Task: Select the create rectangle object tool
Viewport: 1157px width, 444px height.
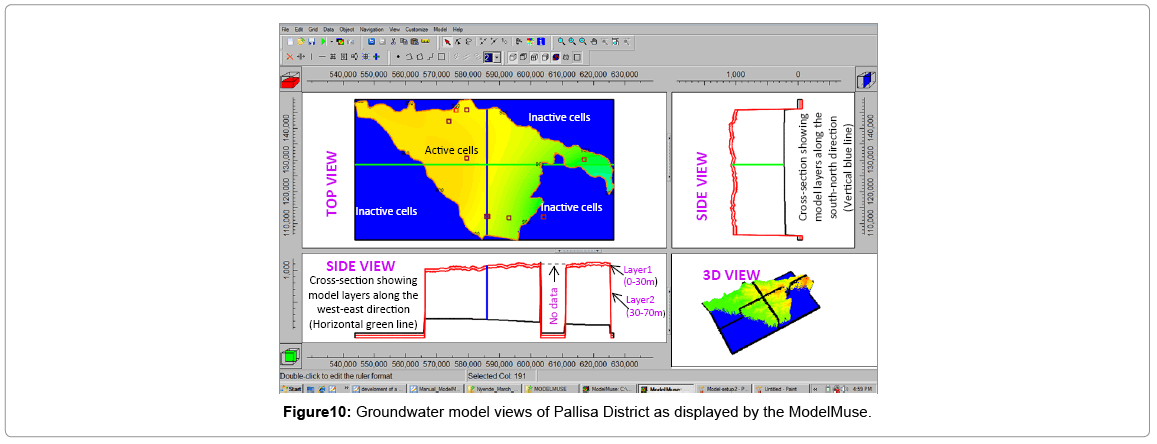Action: tap(441, 57)
